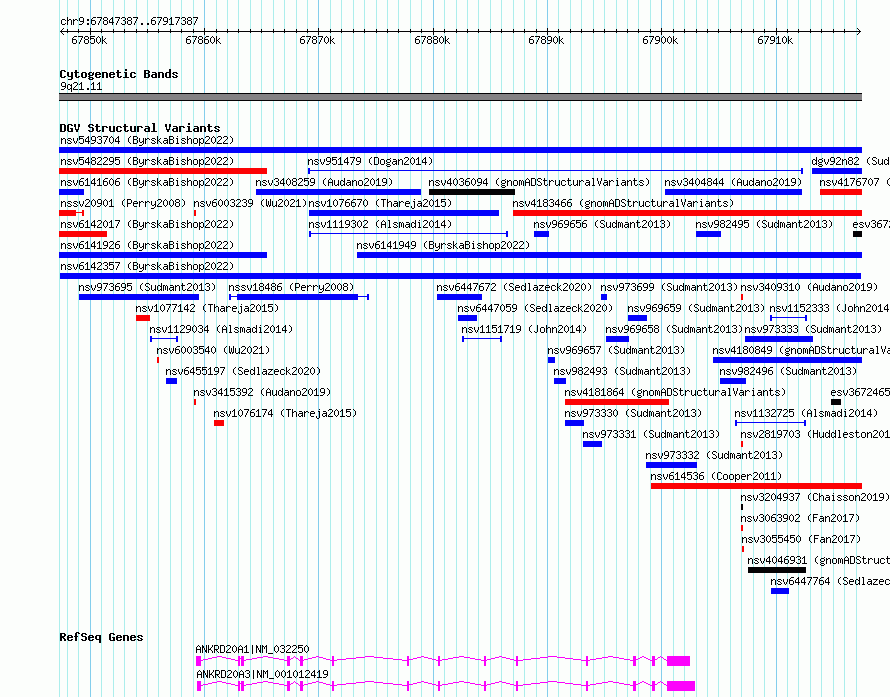
Task: Open nsv973332 (Sudmant2013) variant label
Action: tap(714, 455)
